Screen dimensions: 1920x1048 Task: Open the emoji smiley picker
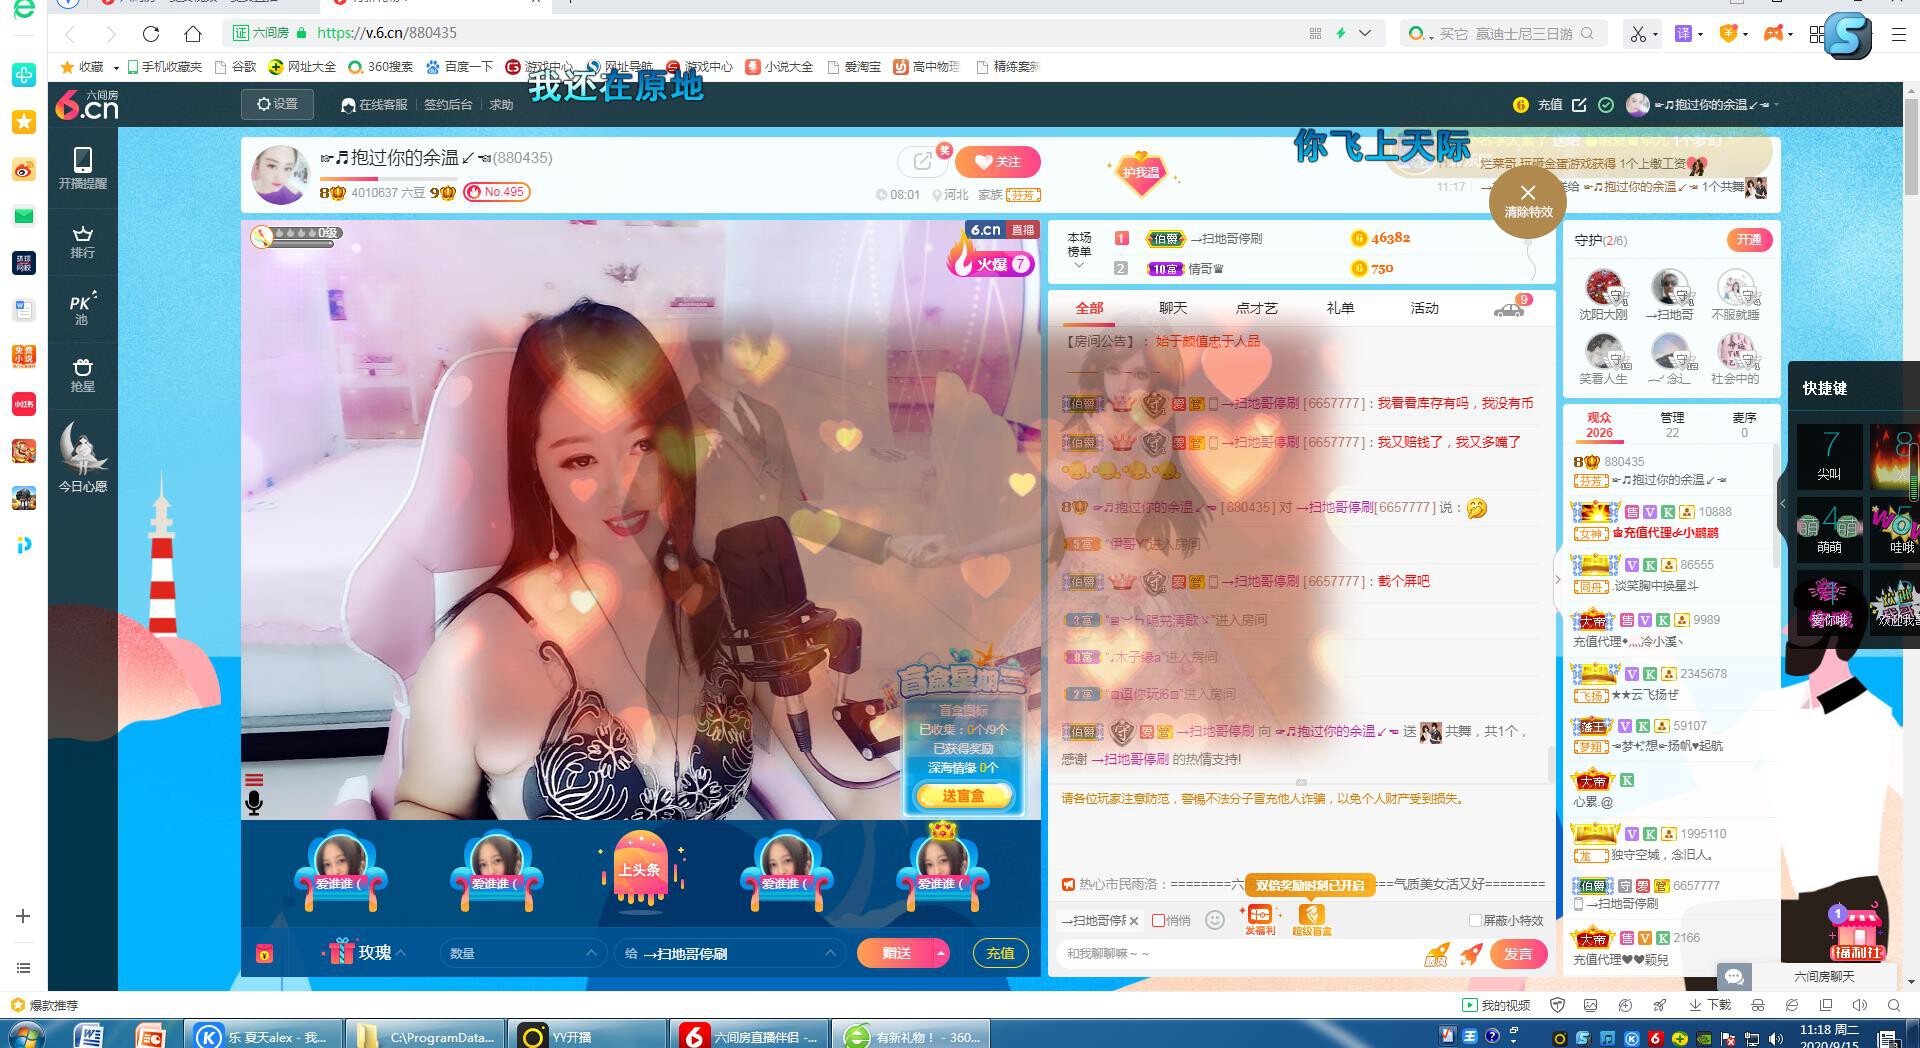click(1215, 920)
